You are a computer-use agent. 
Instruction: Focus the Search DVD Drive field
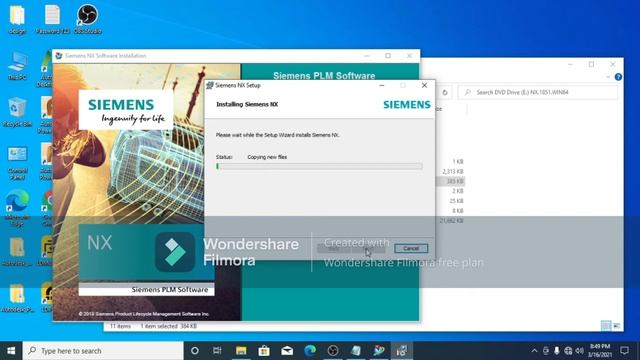(x=538, y=92)
